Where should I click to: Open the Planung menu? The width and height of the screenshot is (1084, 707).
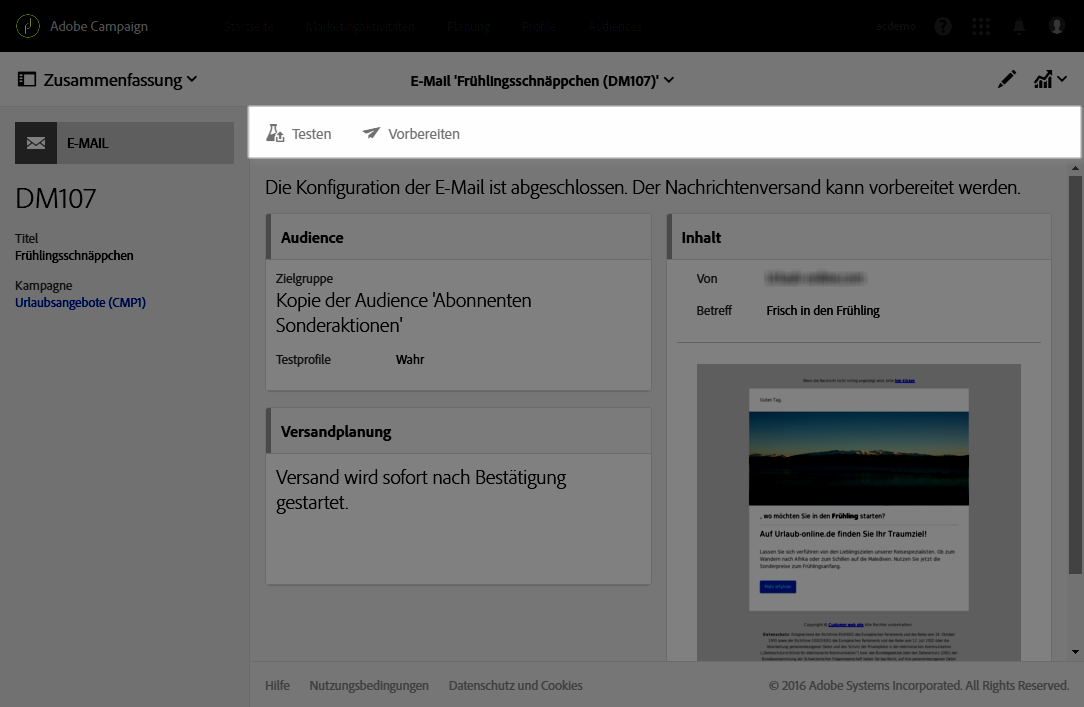tap(469, 26)
